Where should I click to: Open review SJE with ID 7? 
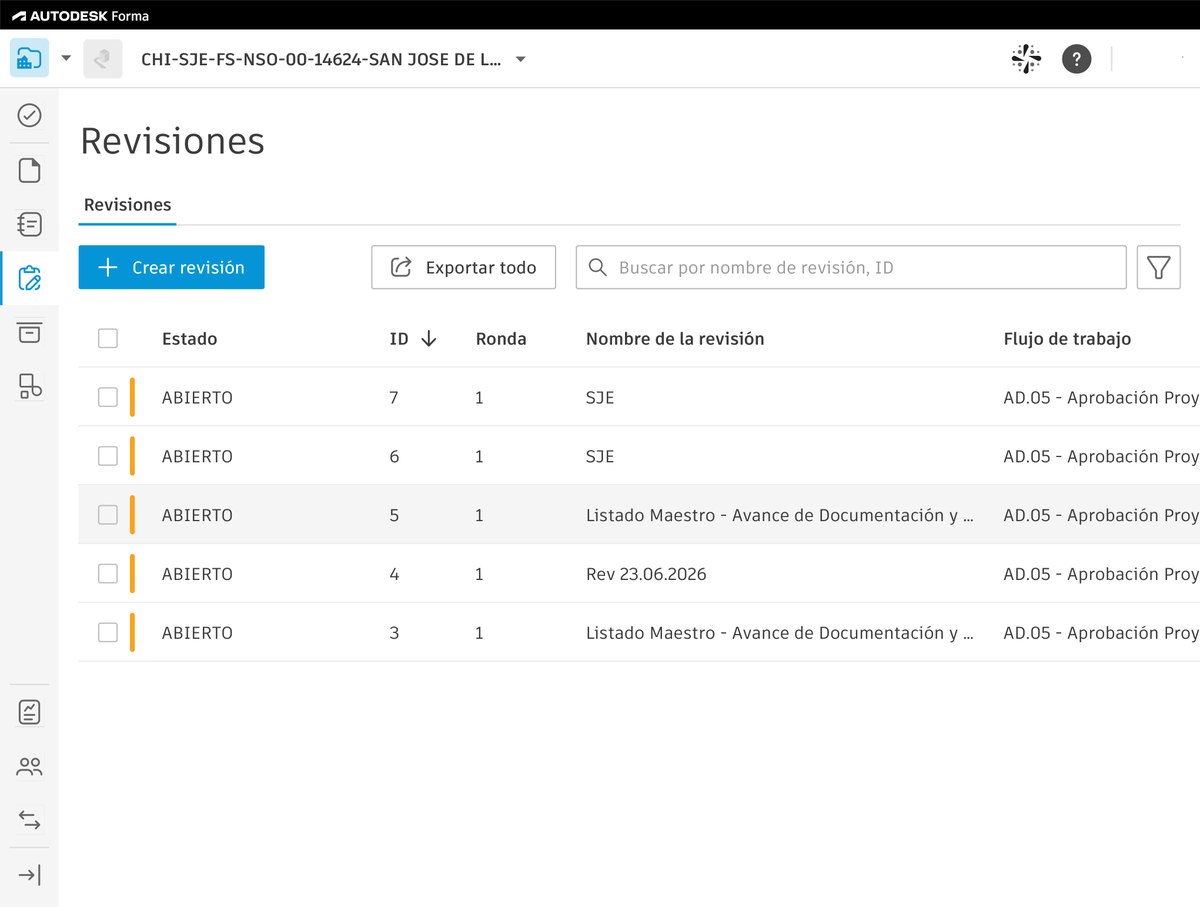[x=600, y=398]
